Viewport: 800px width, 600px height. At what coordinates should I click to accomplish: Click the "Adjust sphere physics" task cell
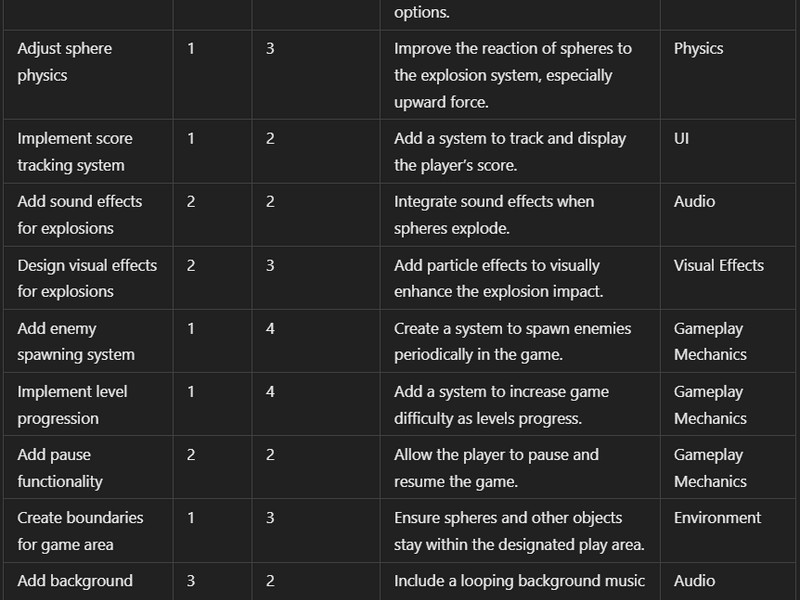(65, 62)
